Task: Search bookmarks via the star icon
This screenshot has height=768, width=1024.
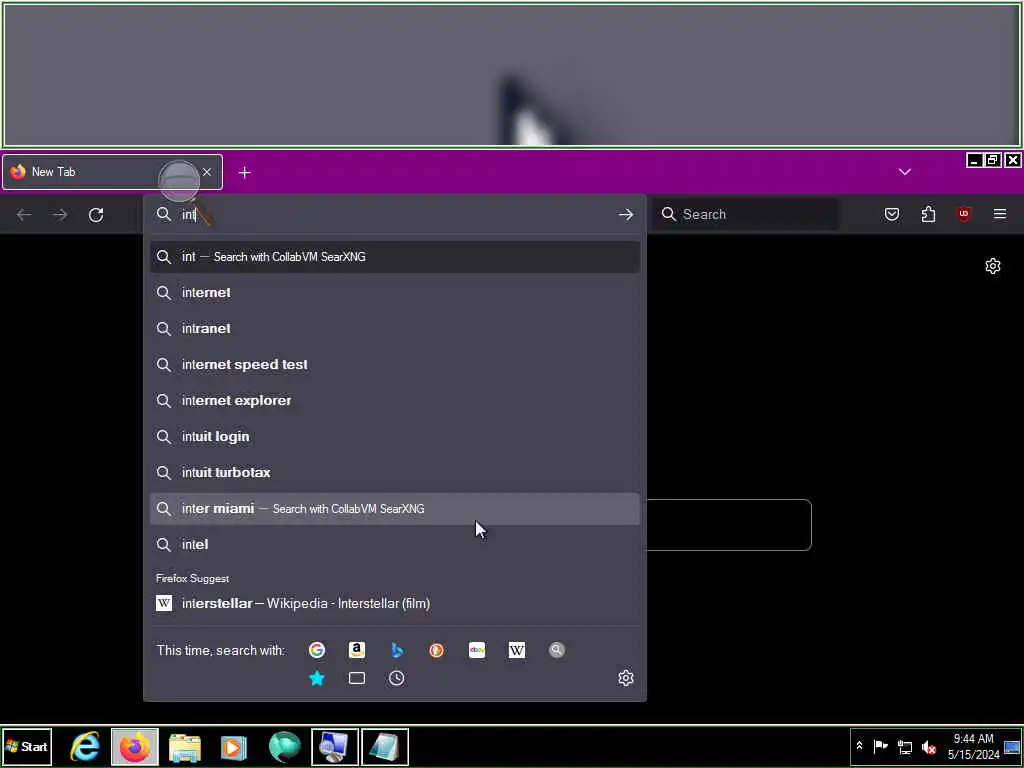Action: point(317,678)
